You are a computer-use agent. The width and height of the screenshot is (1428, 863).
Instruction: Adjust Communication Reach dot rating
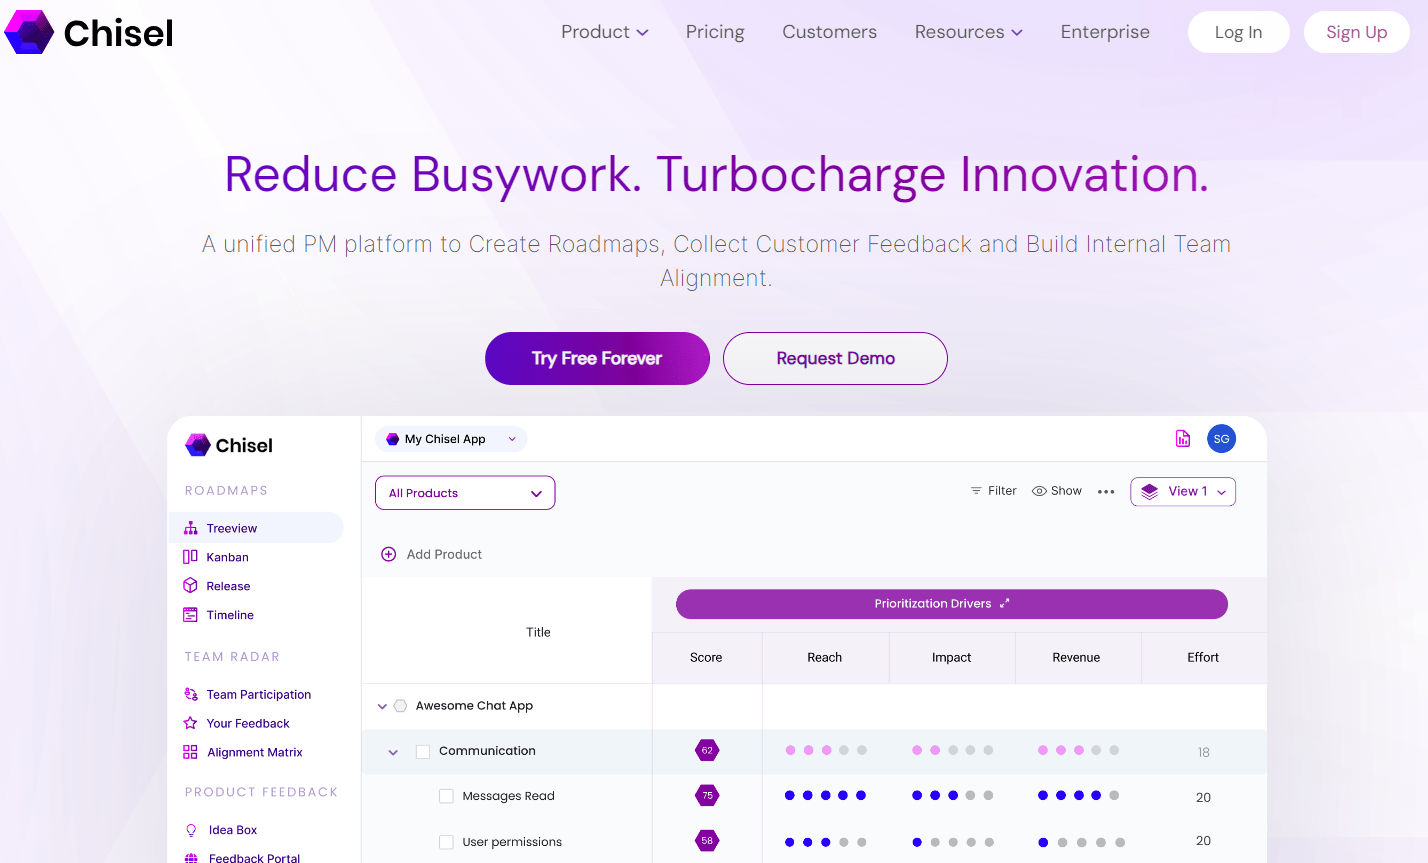coord(826,750)
